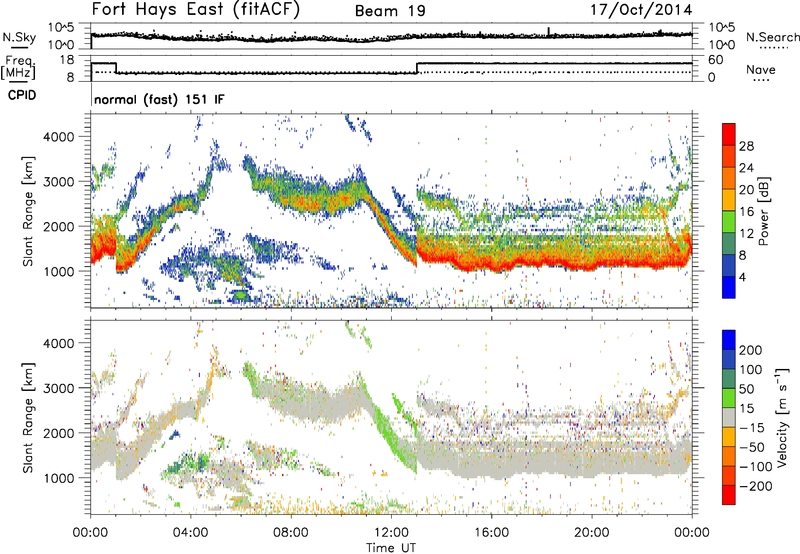Click the '18' frequency axis tick
The width and height of the screenshot is (800, 554).
point(67,60)
